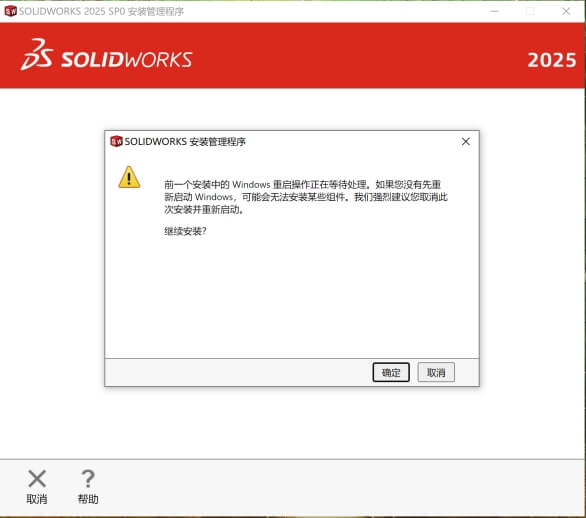Click the SOLIDWORKS wordmark in the red banner
Screen dimensions: 586x518
tap(127, 60)
